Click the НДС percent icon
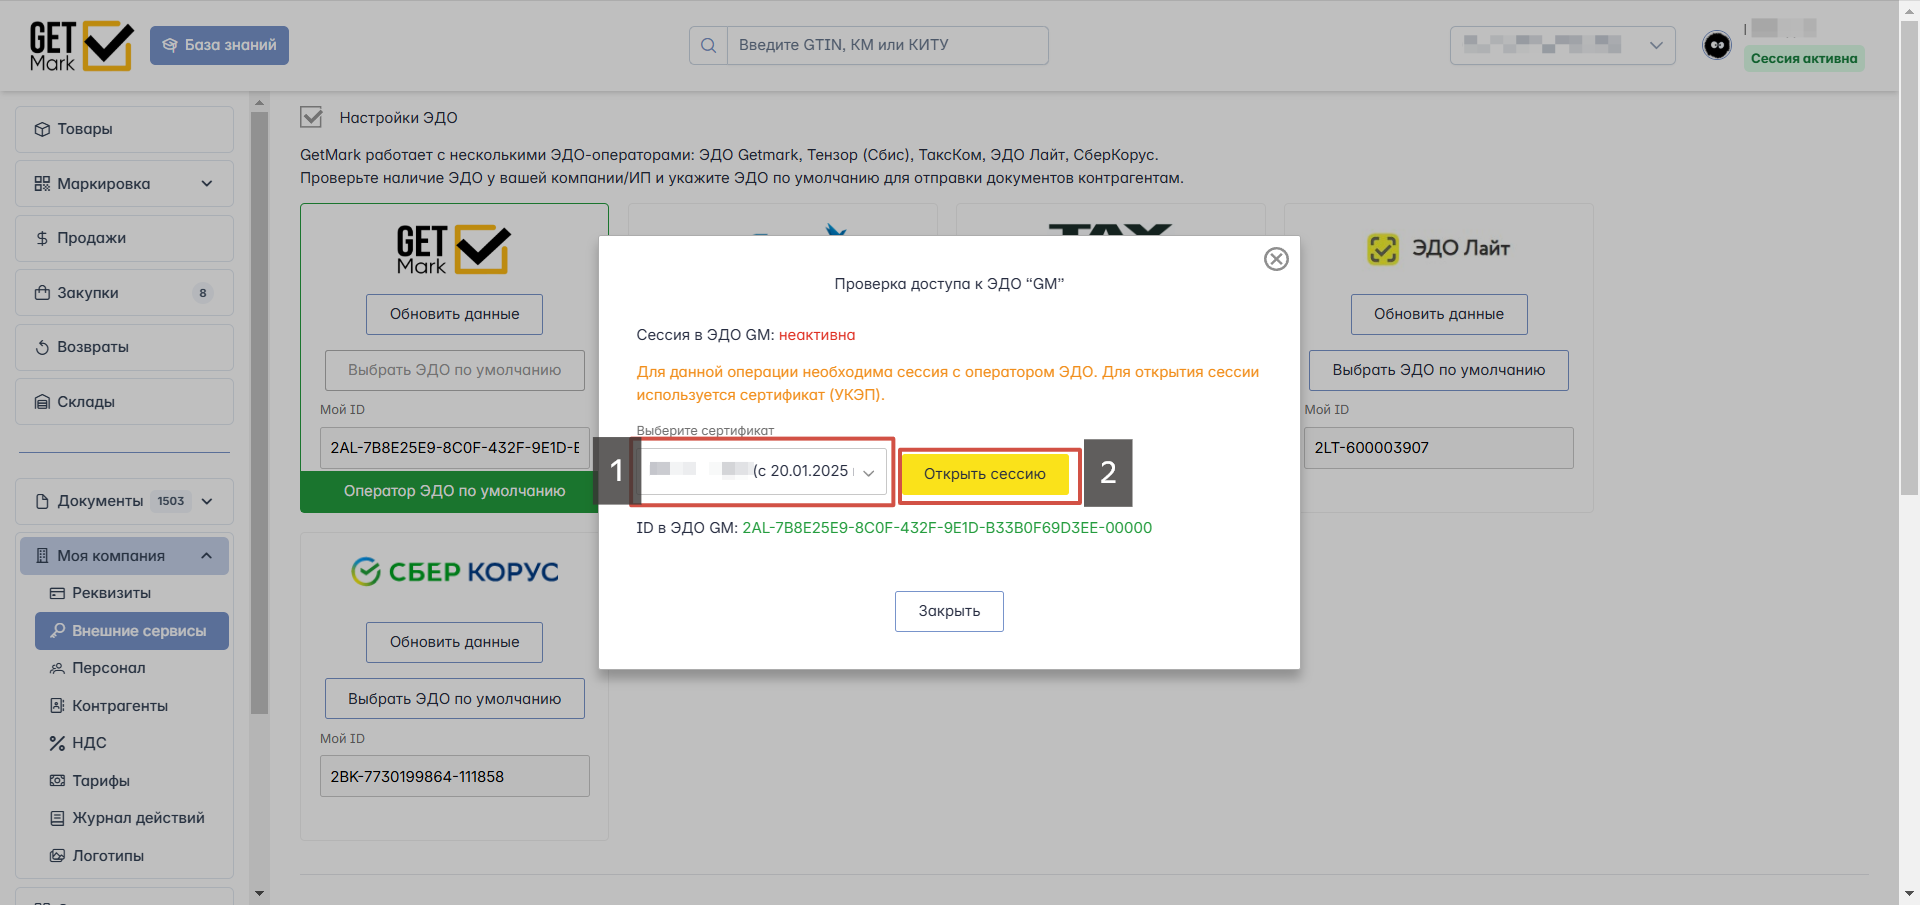 click(x=57, y=743)
